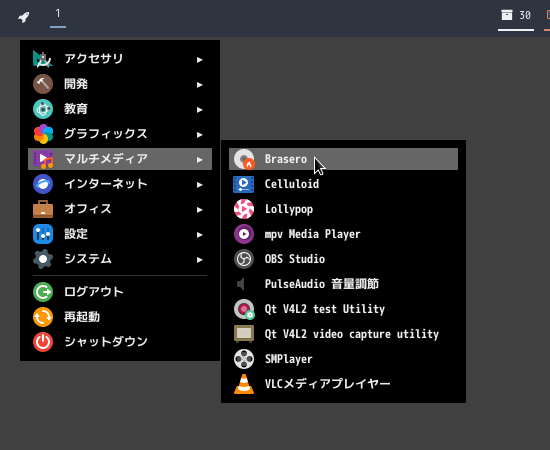Click the archive box icon beside 30
550x450 pixels.
point(507,15)
